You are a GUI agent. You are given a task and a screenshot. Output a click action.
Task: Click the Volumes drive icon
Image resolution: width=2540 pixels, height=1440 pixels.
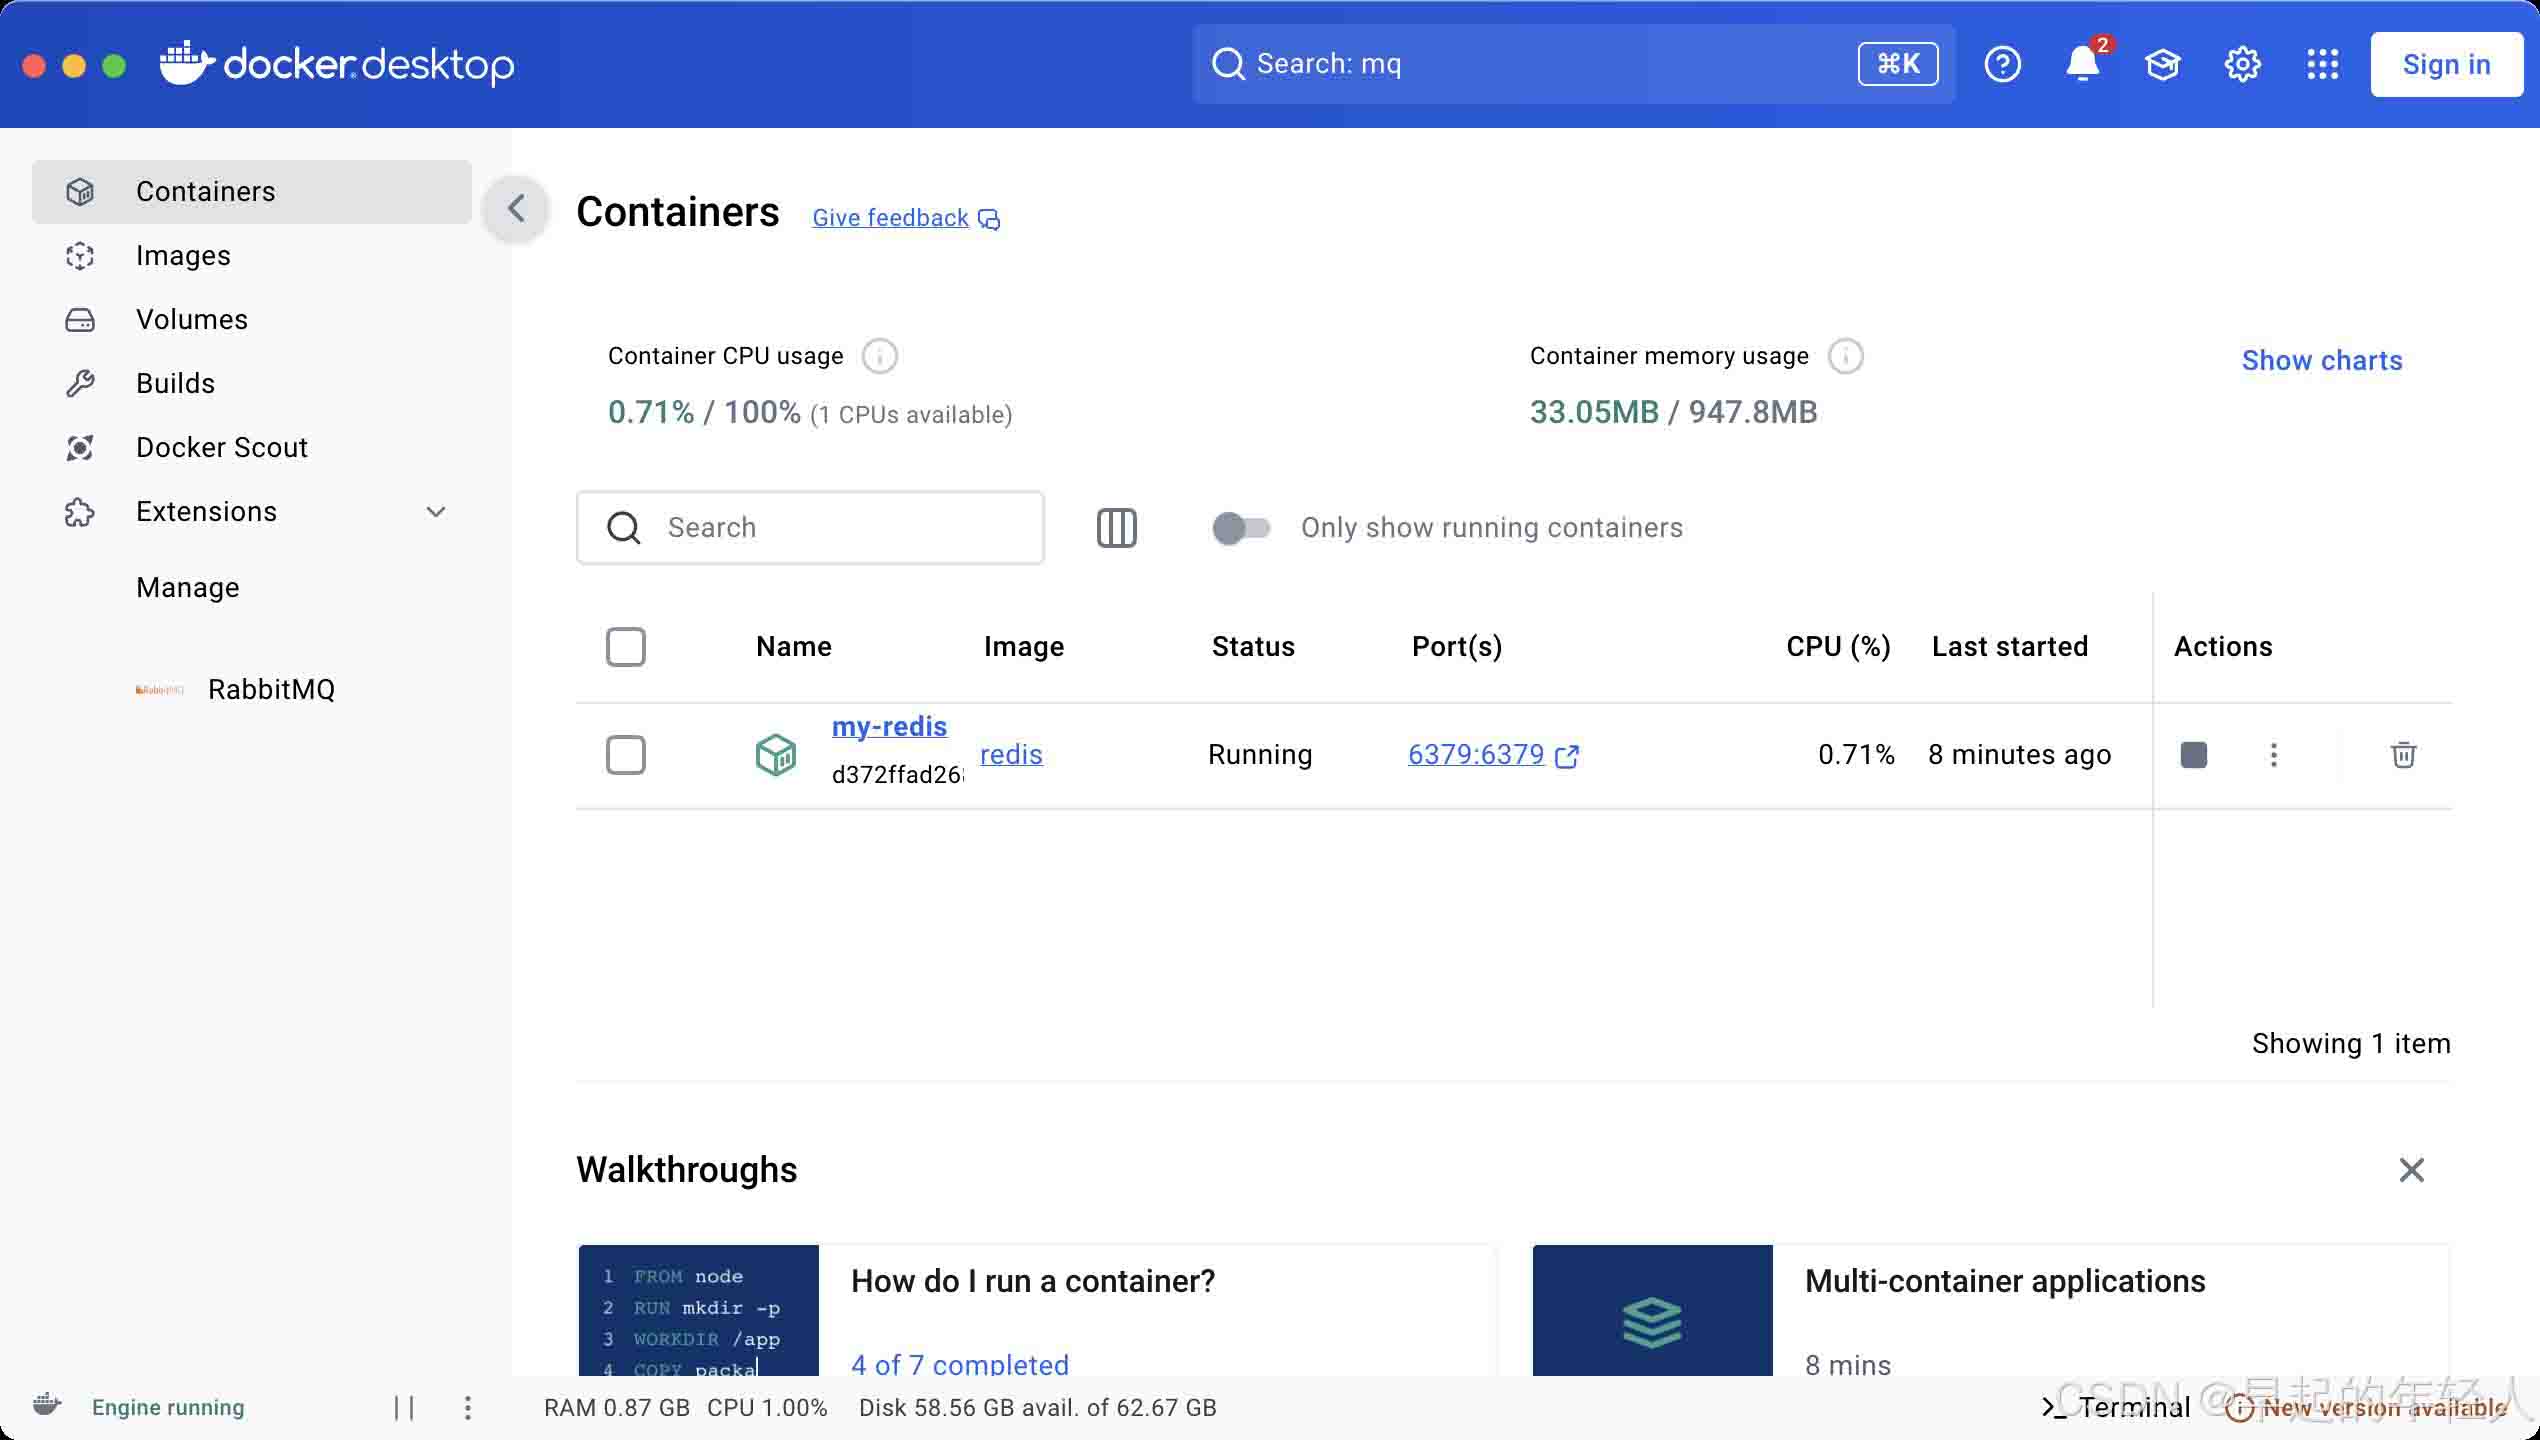coord(80,320)
